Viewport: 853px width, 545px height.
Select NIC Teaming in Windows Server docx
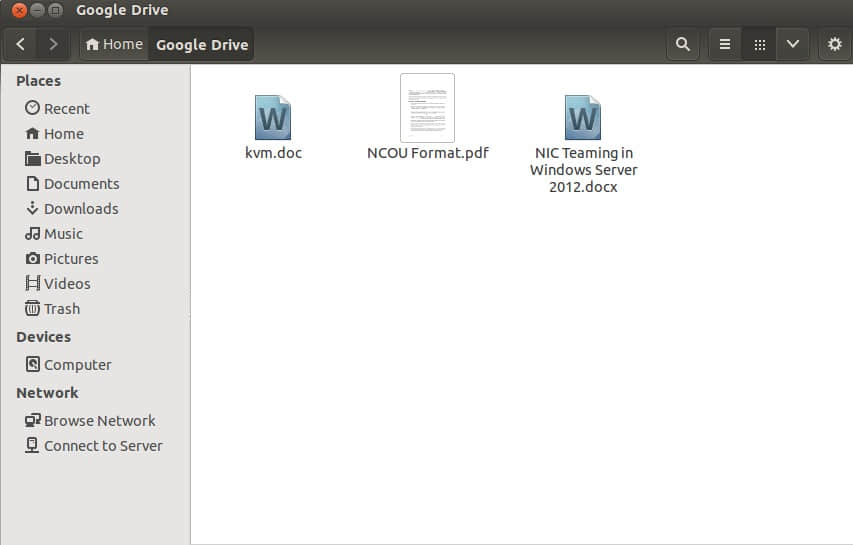coord(583,117)
